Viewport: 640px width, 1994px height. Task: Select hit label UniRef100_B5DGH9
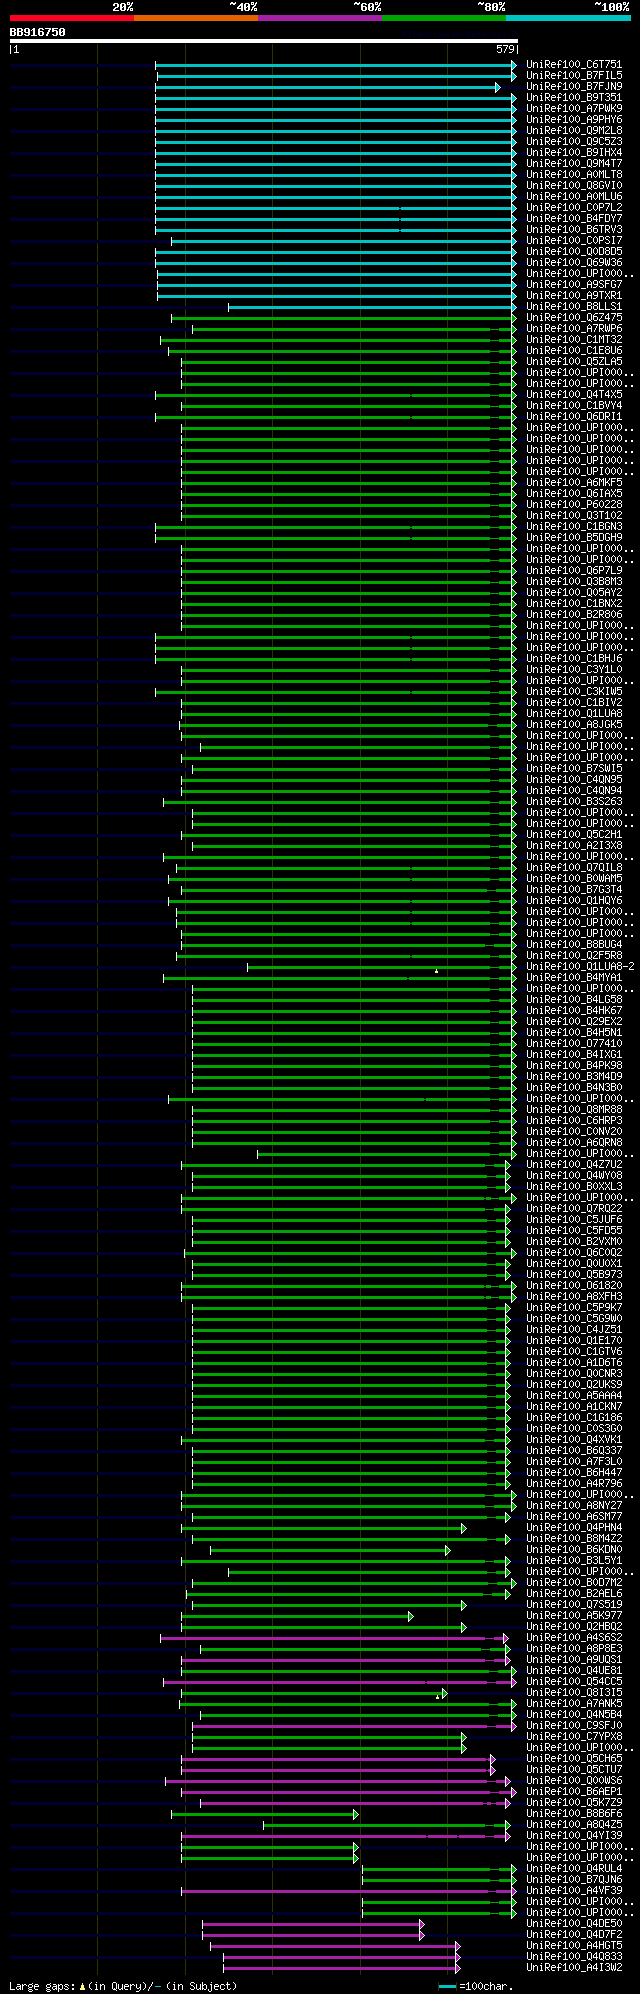tap(574, 538)
